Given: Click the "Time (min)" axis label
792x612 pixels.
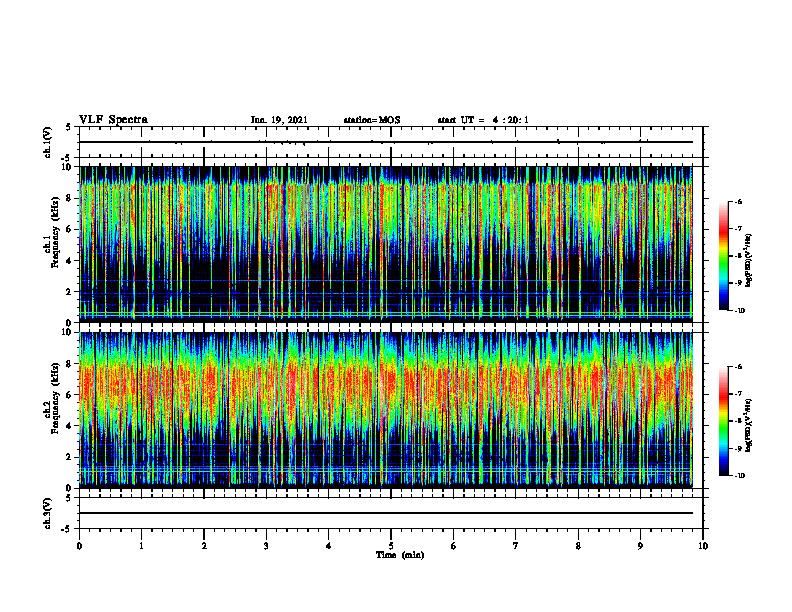Looking at the screenshot, I should click(400, 555).
